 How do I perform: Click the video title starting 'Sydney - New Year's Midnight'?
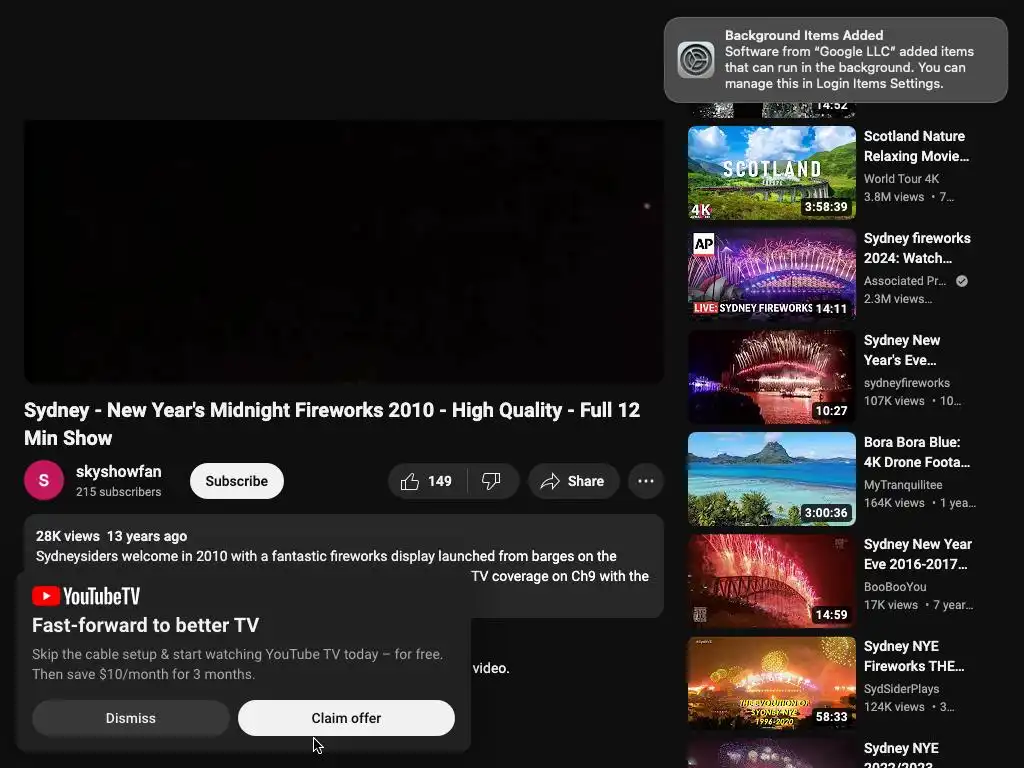[x=332, y=424]
